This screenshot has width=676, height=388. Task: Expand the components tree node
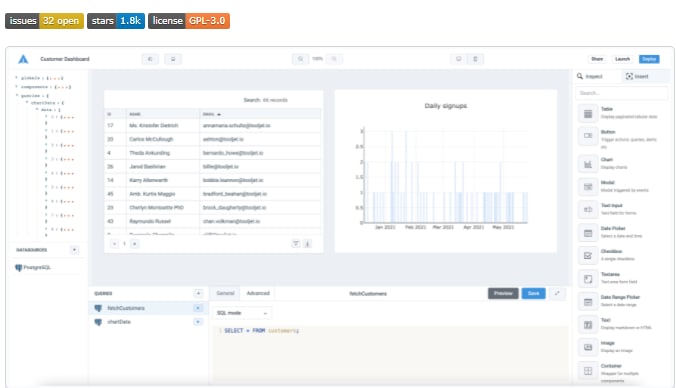(x=17, y=87)
